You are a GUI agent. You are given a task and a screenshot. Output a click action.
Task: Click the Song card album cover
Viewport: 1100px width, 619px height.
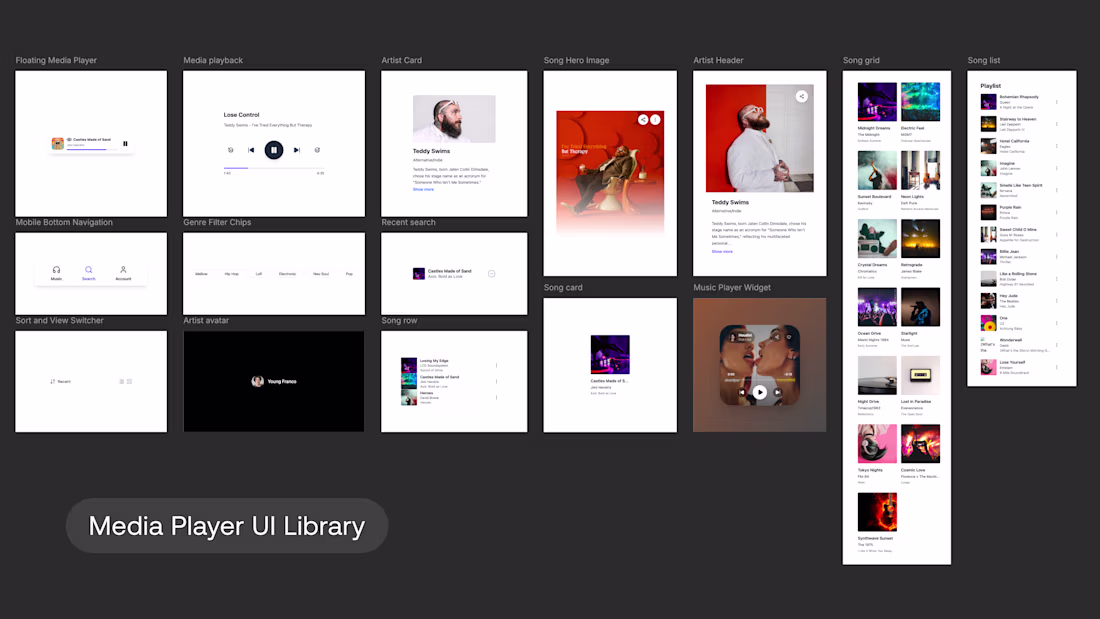pyautogui.click(x=610, y=354)
